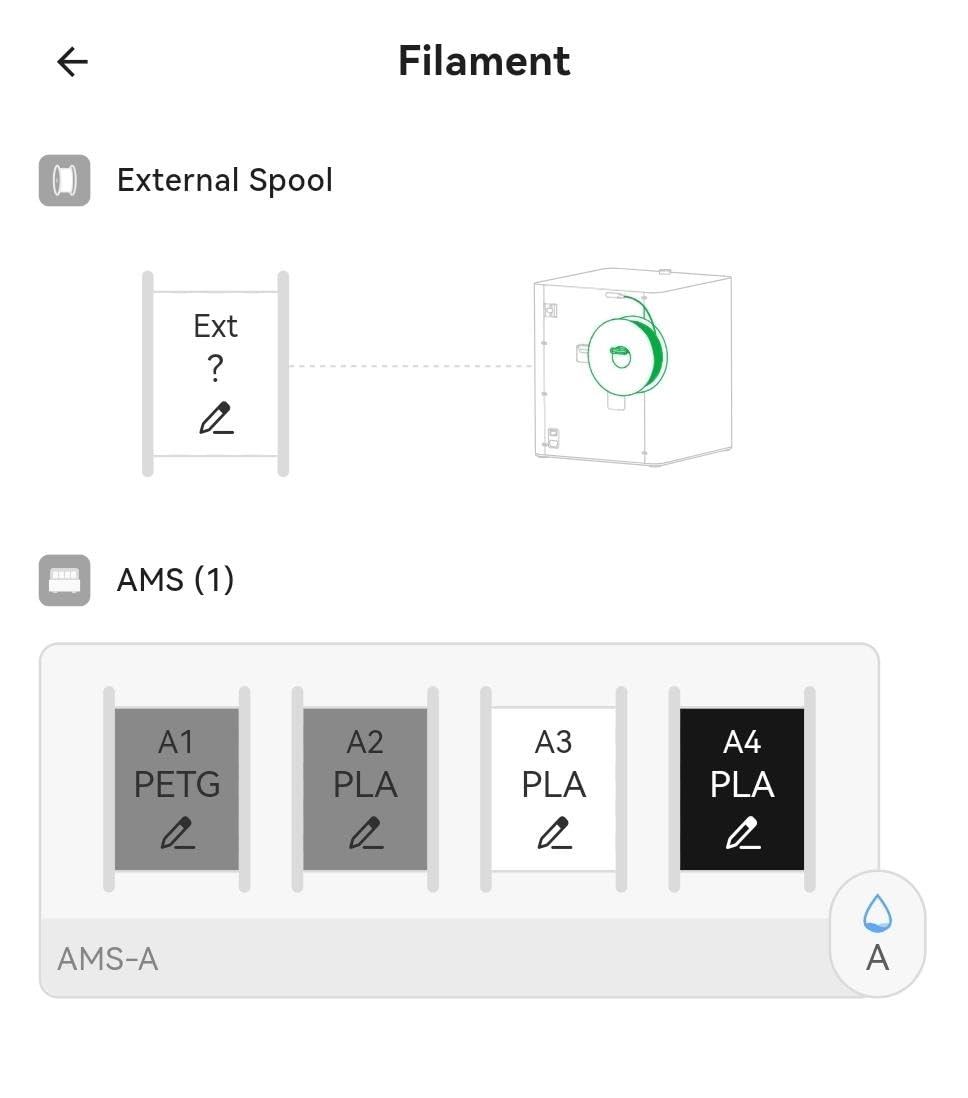Choose the black A4 label in its swatch
This screenshot has width=968, height=1098.
[x=742, y=742]
